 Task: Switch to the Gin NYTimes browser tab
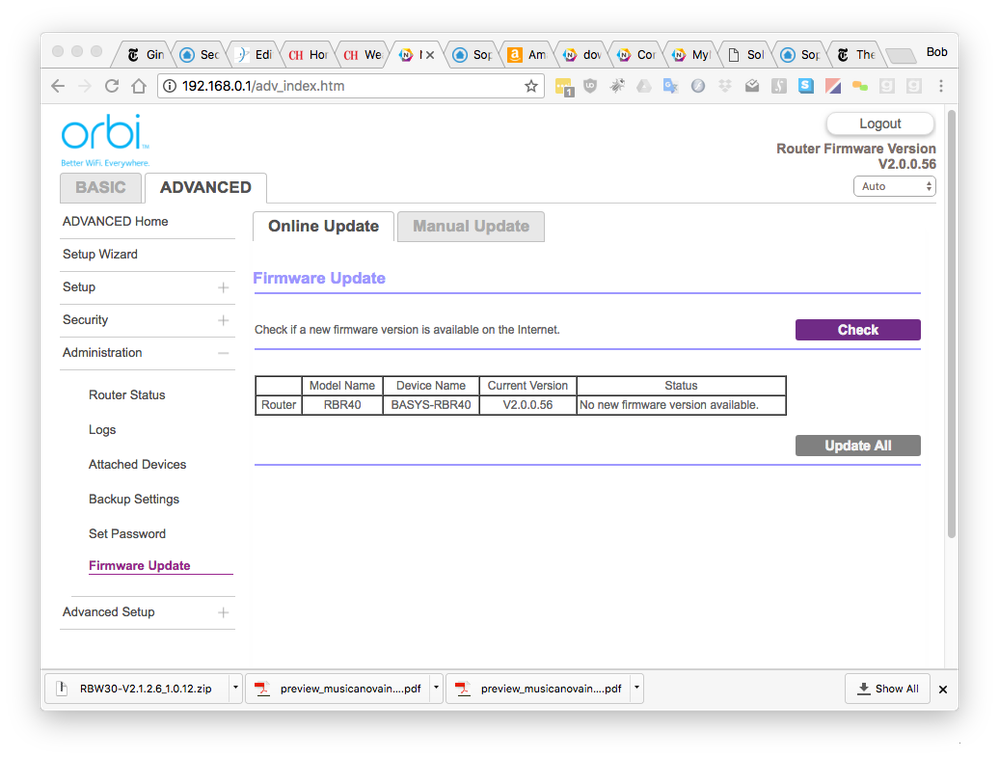pos(146,55)
